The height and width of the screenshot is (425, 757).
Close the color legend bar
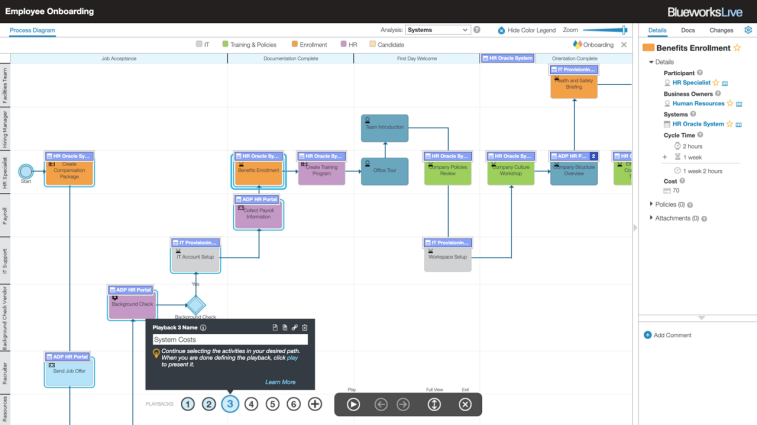(624, 44)
